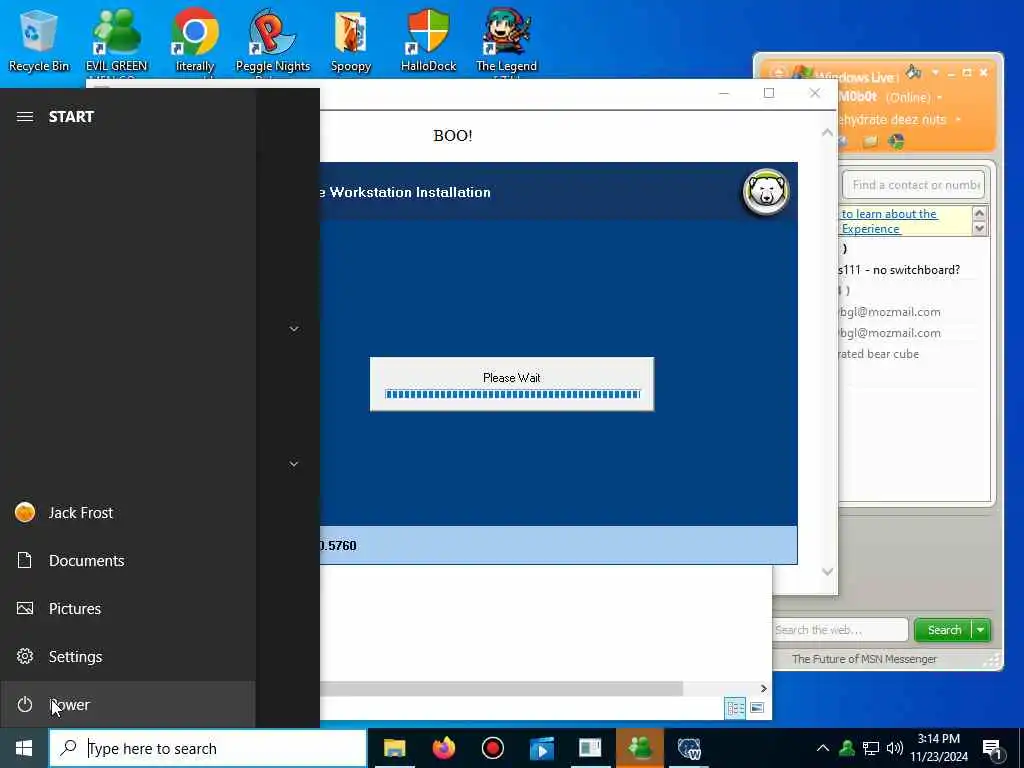Open The Legend desktop shortcut

tap(506, 40)
